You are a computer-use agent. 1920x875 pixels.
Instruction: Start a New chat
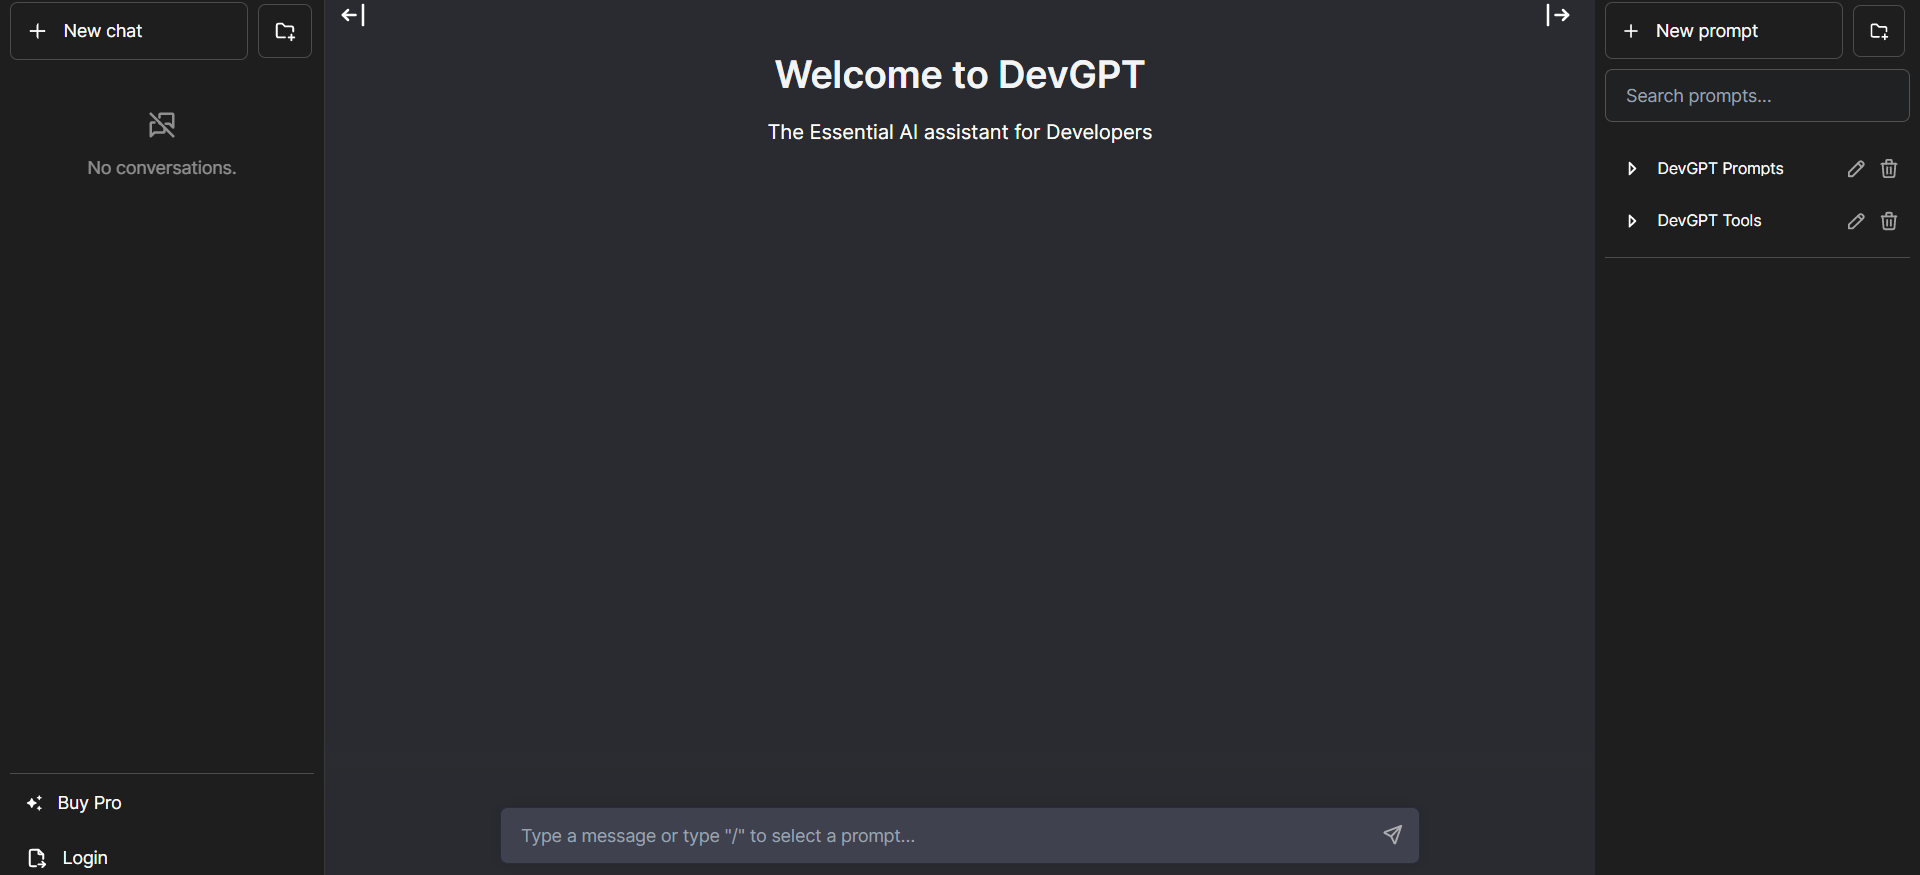pos(129,31)
